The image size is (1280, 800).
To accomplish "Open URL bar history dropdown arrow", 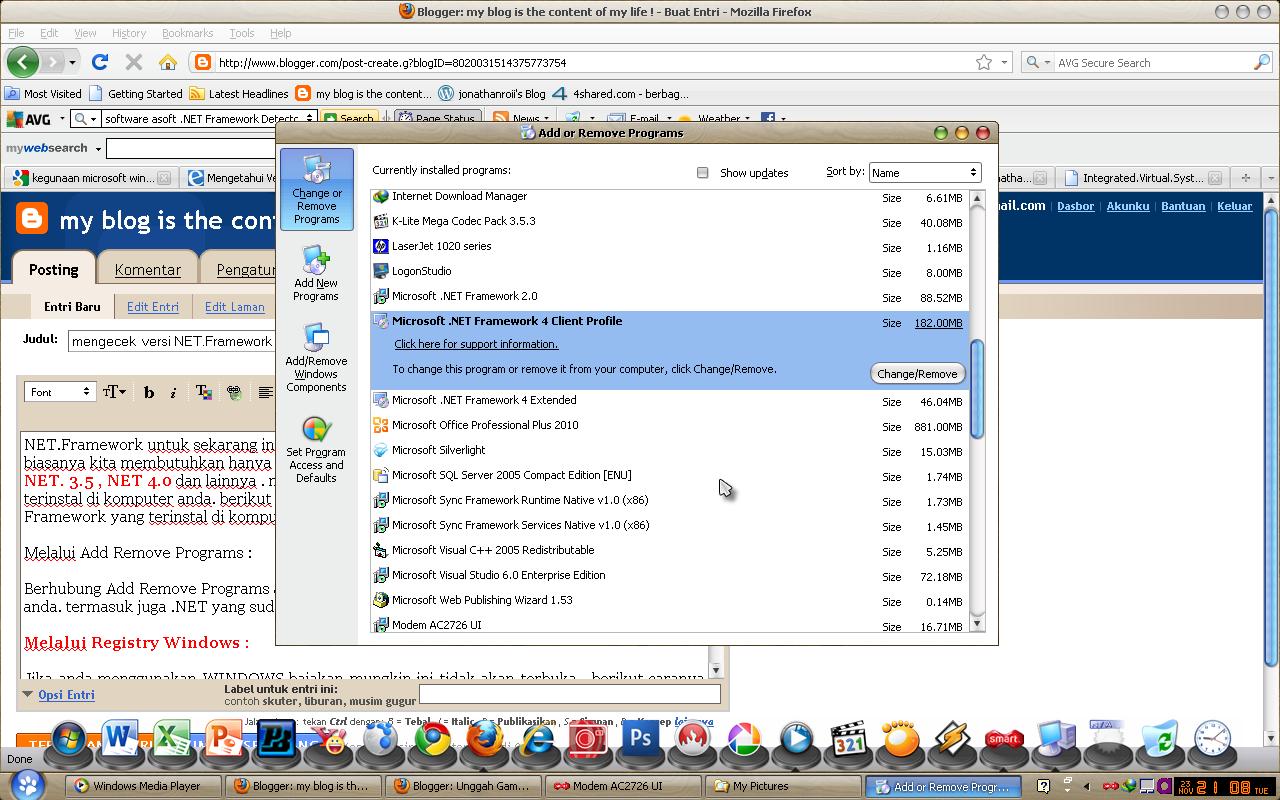I will click(1005, 62).
